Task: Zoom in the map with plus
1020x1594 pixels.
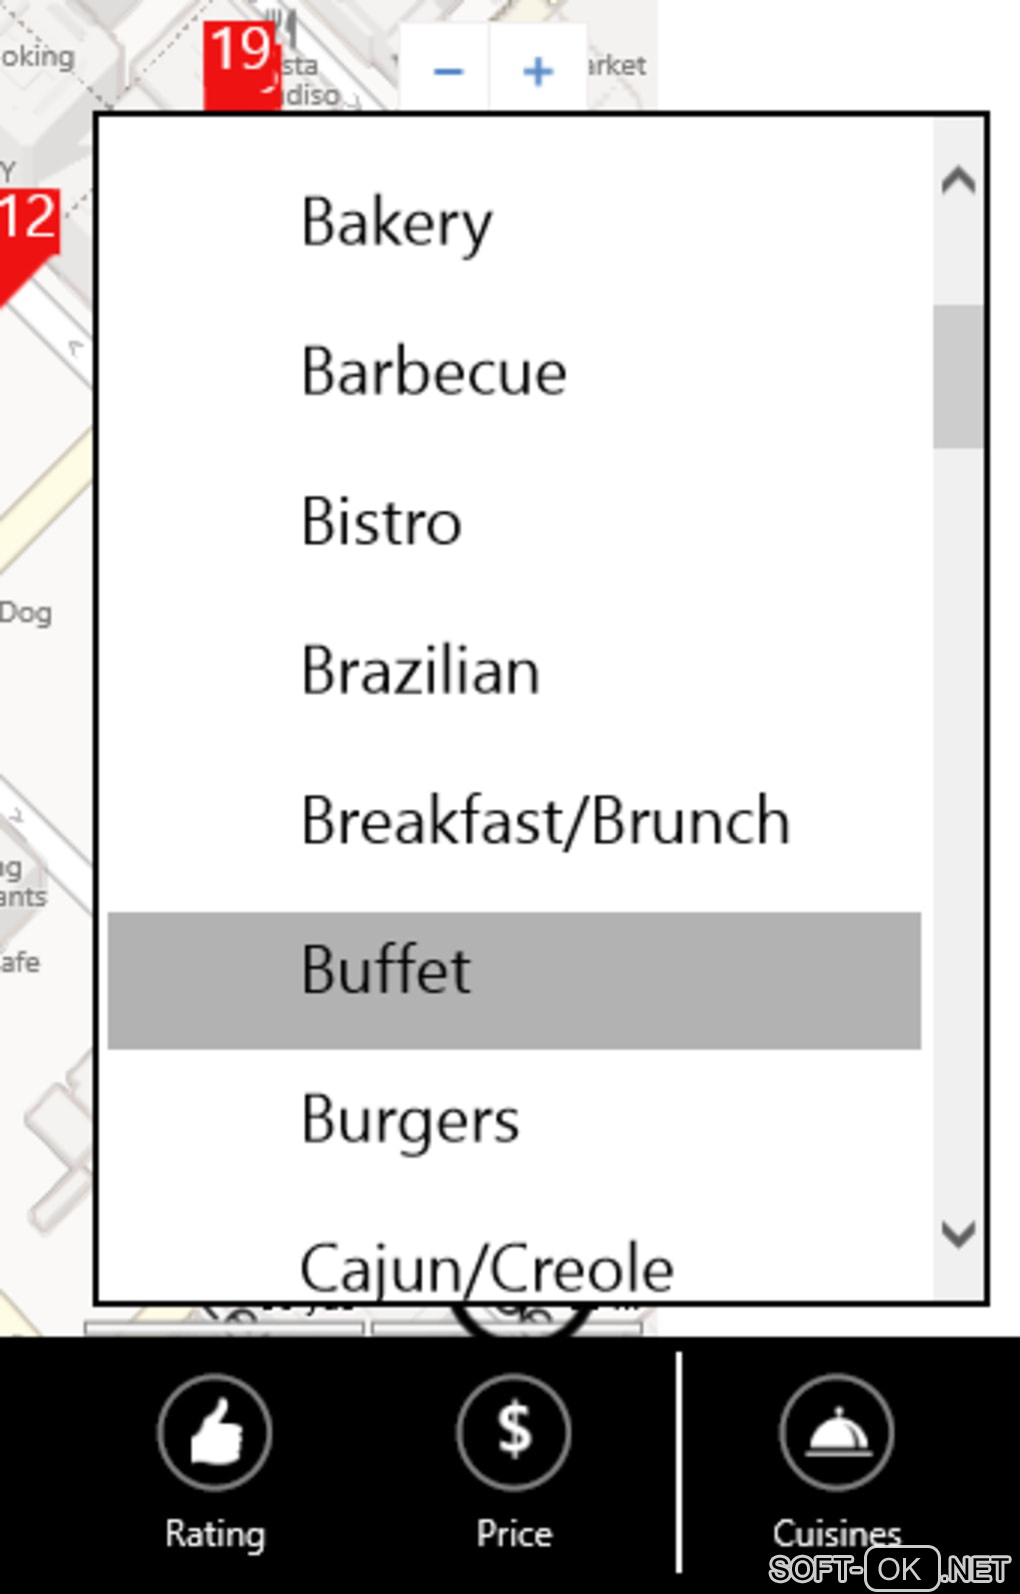Action: click(538, 71)
